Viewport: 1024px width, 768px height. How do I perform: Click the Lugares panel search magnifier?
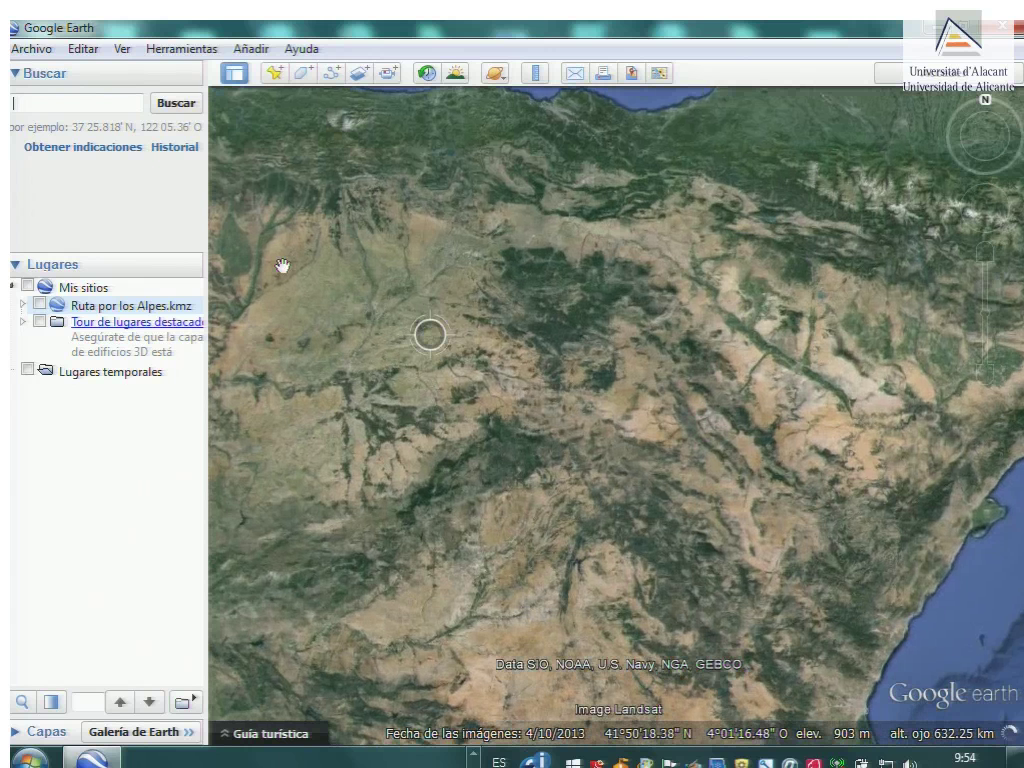22,702
